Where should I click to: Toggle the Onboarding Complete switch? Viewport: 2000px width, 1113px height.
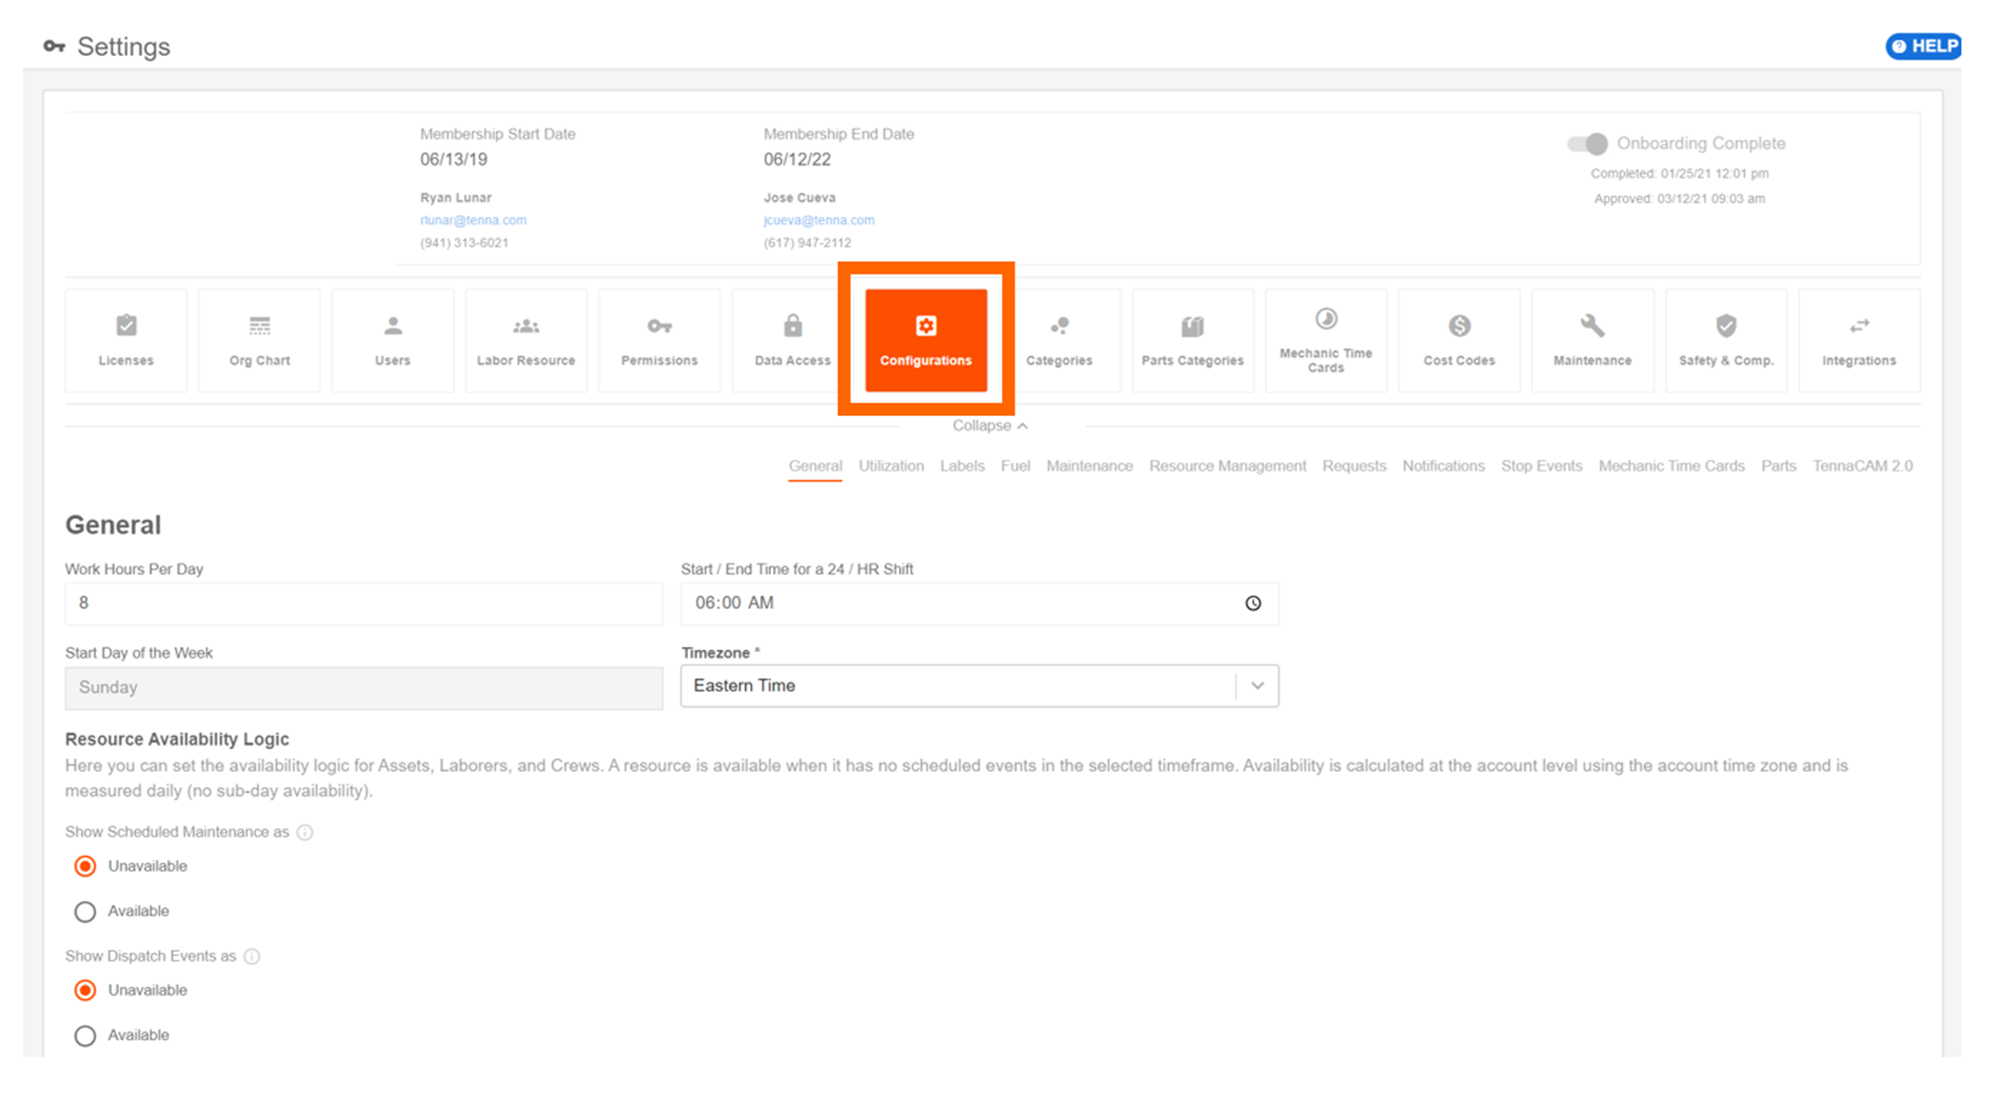coord(1587,144)
